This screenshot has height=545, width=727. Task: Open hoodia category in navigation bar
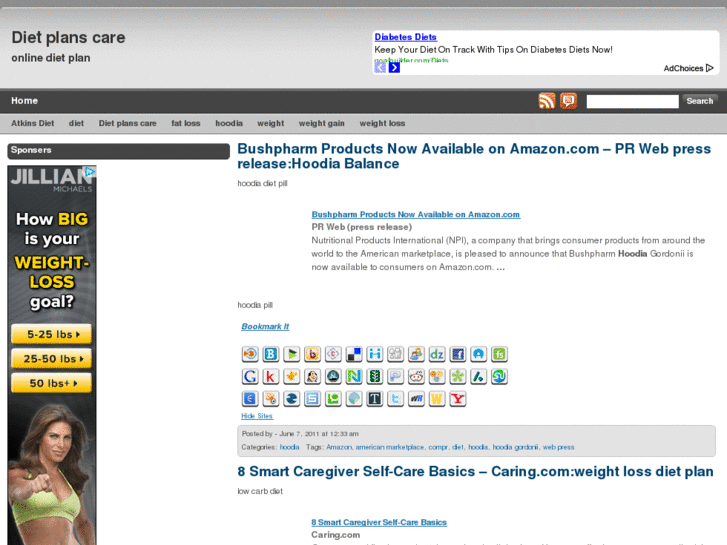coord(229,123)
